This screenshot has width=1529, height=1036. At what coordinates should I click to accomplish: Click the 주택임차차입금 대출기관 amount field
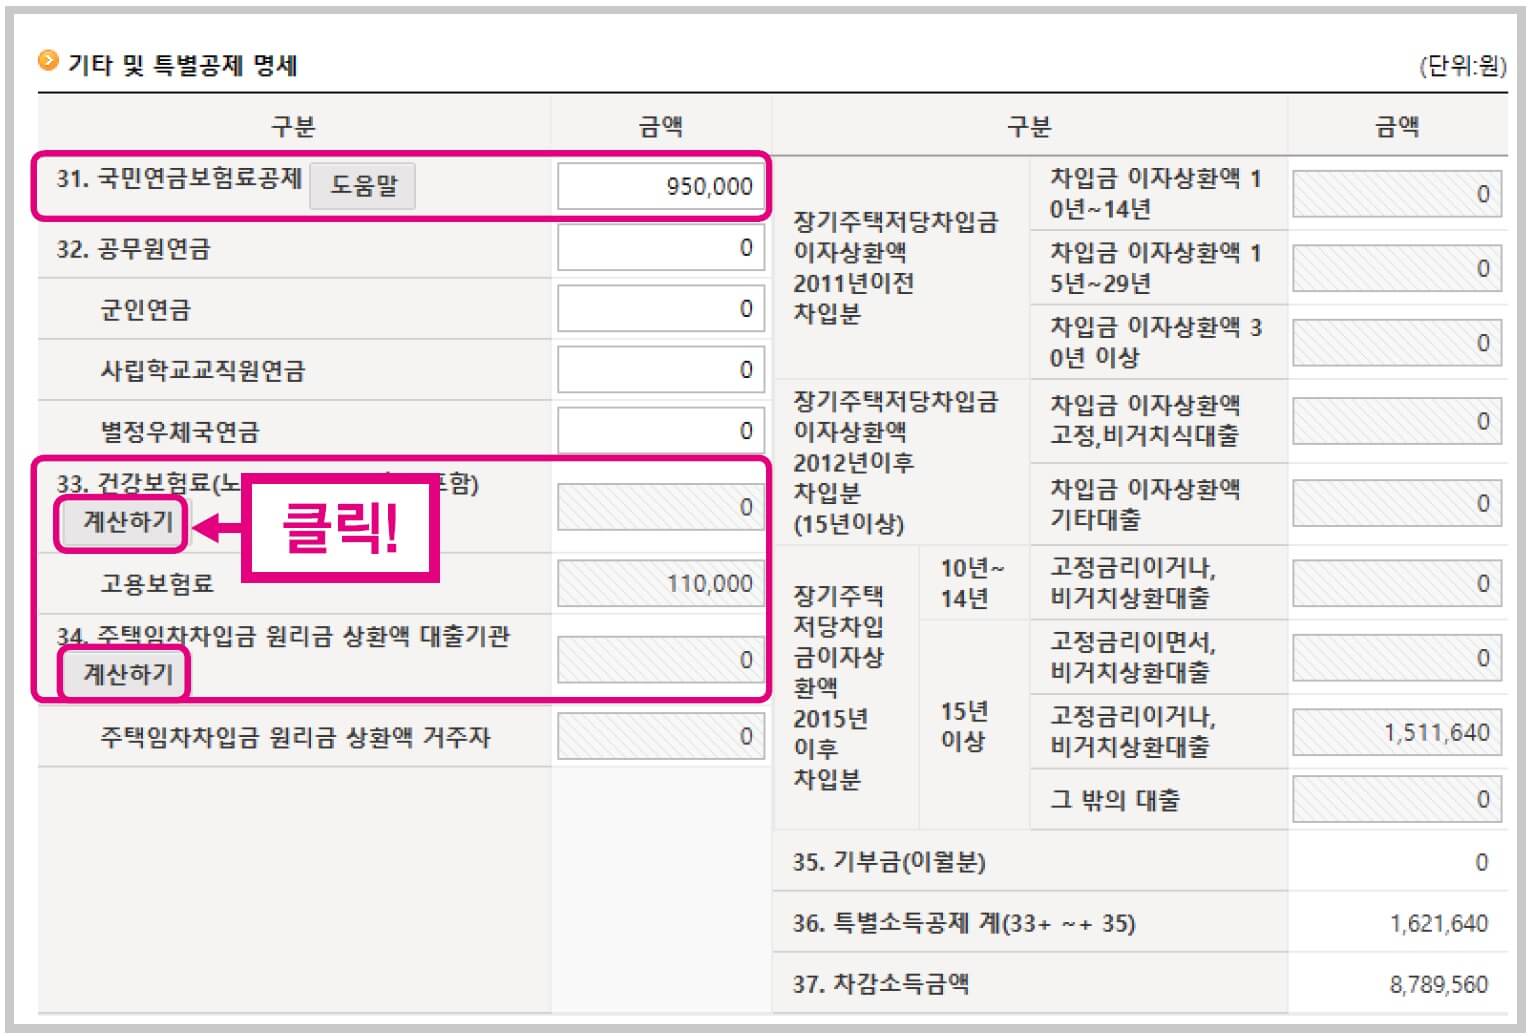658,659
